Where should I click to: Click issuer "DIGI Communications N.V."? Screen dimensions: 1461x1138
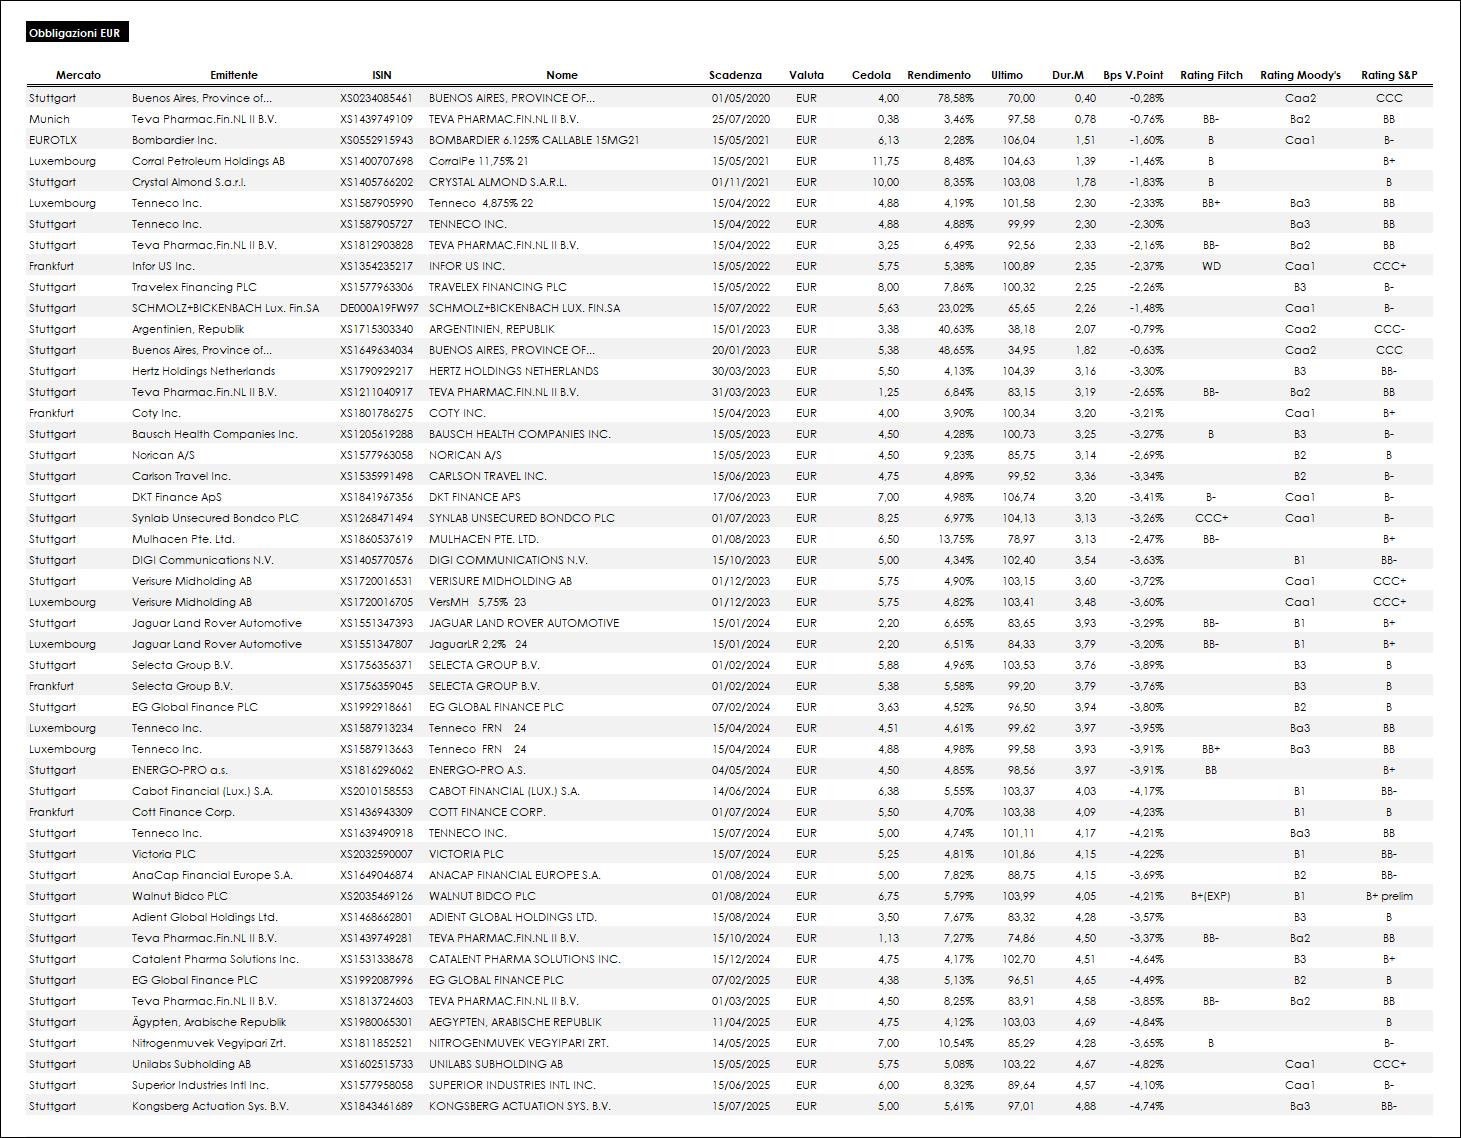click(x=203, y=560)
